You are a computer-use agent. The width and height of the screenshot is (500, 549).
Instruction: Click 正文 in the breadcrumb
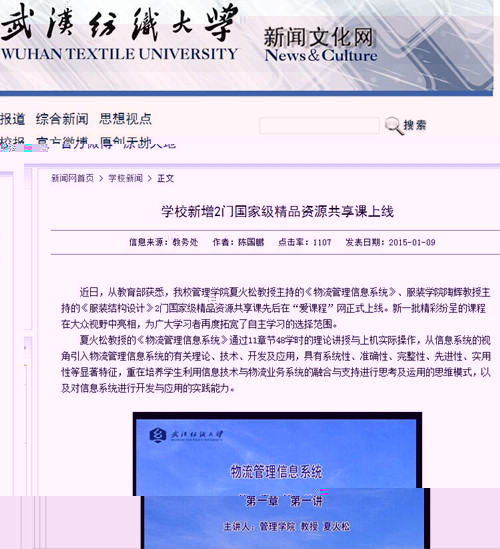click(166, 178)
